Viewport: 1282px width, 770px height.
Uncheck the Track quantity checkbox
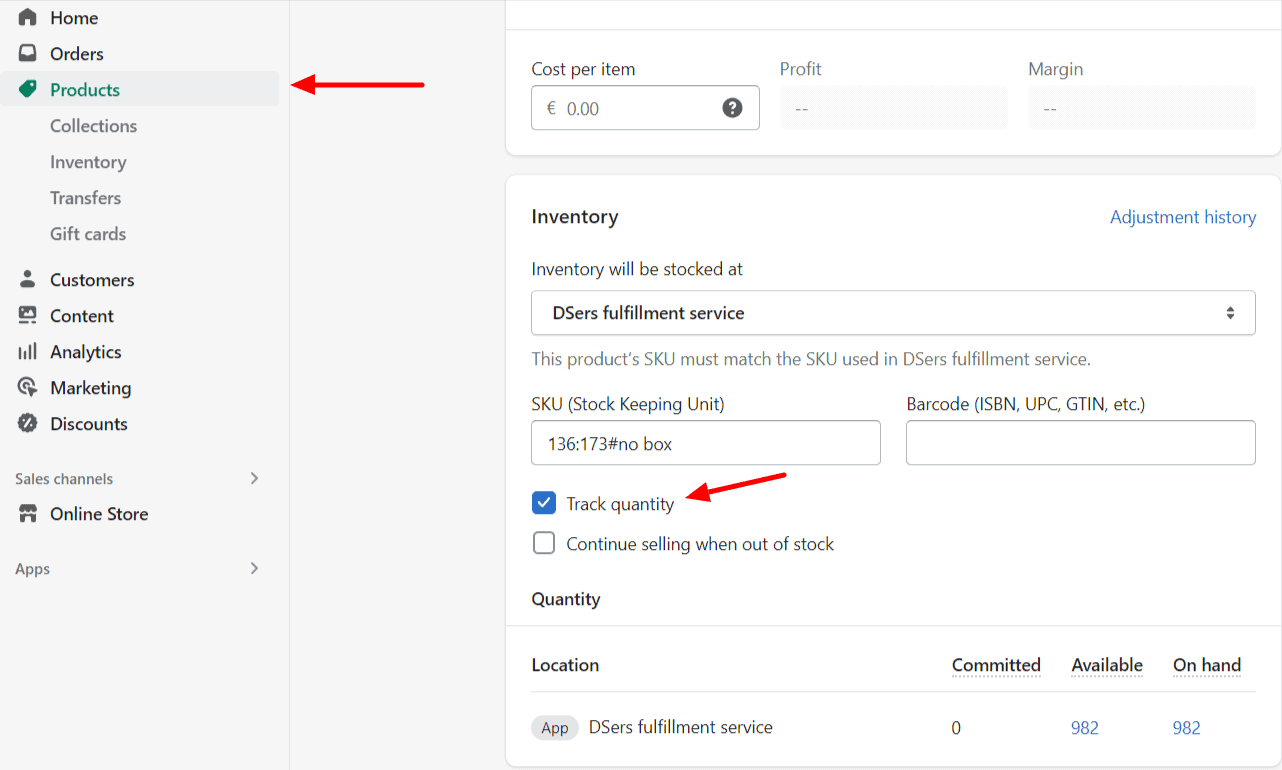[x=544, y=503]
